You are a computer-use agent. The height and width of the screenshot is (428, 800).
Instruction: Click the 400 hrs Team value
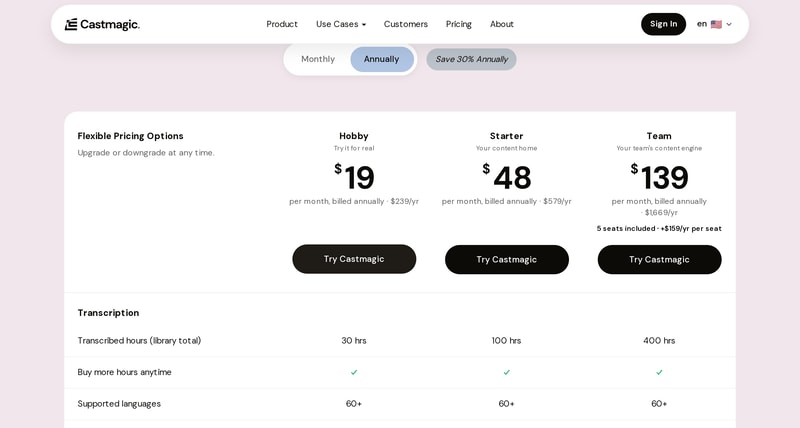[659, 341]
